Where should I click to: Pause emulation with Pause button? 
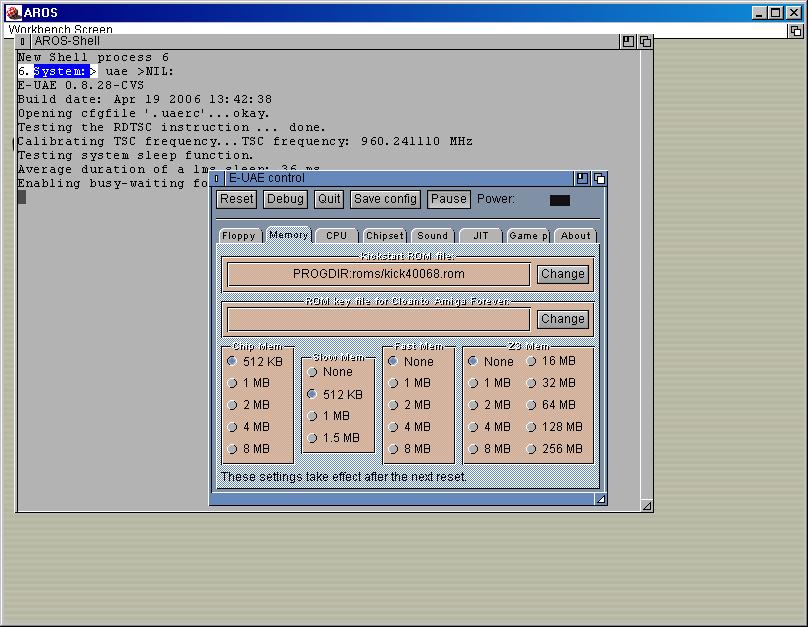[x=449, y=199]
